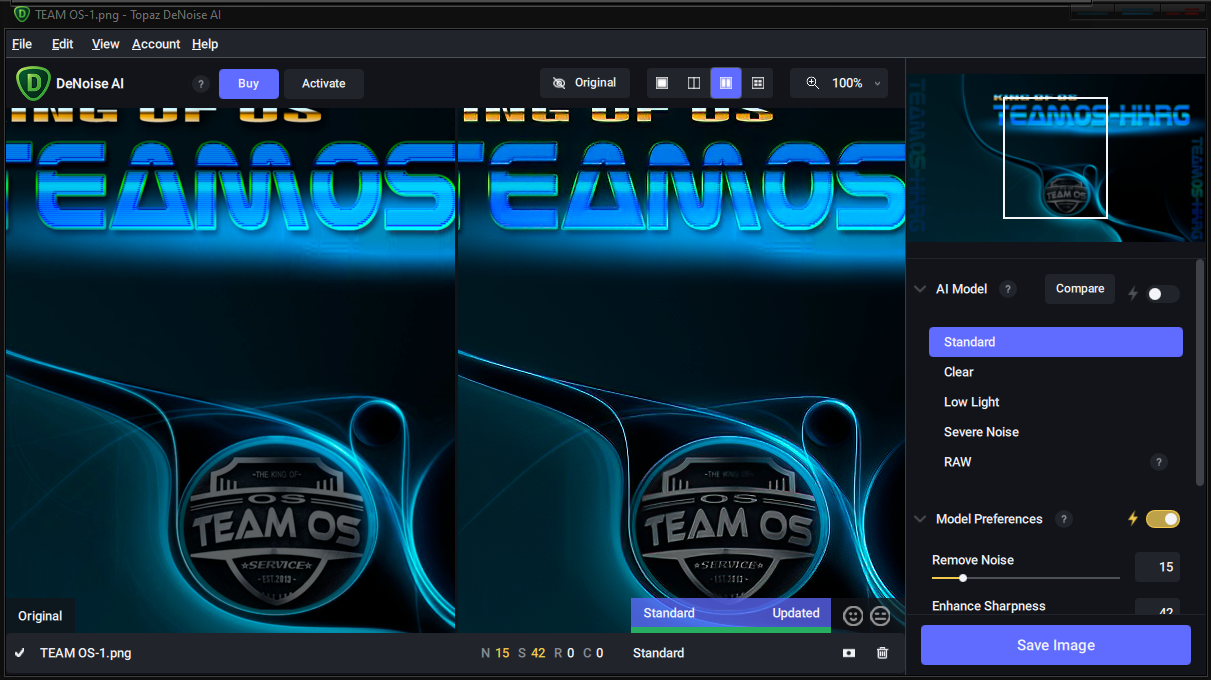This screenshot has height=680, width=1211.
Task: Open AI Model help tooltip icon
Action: [1008, 289]
